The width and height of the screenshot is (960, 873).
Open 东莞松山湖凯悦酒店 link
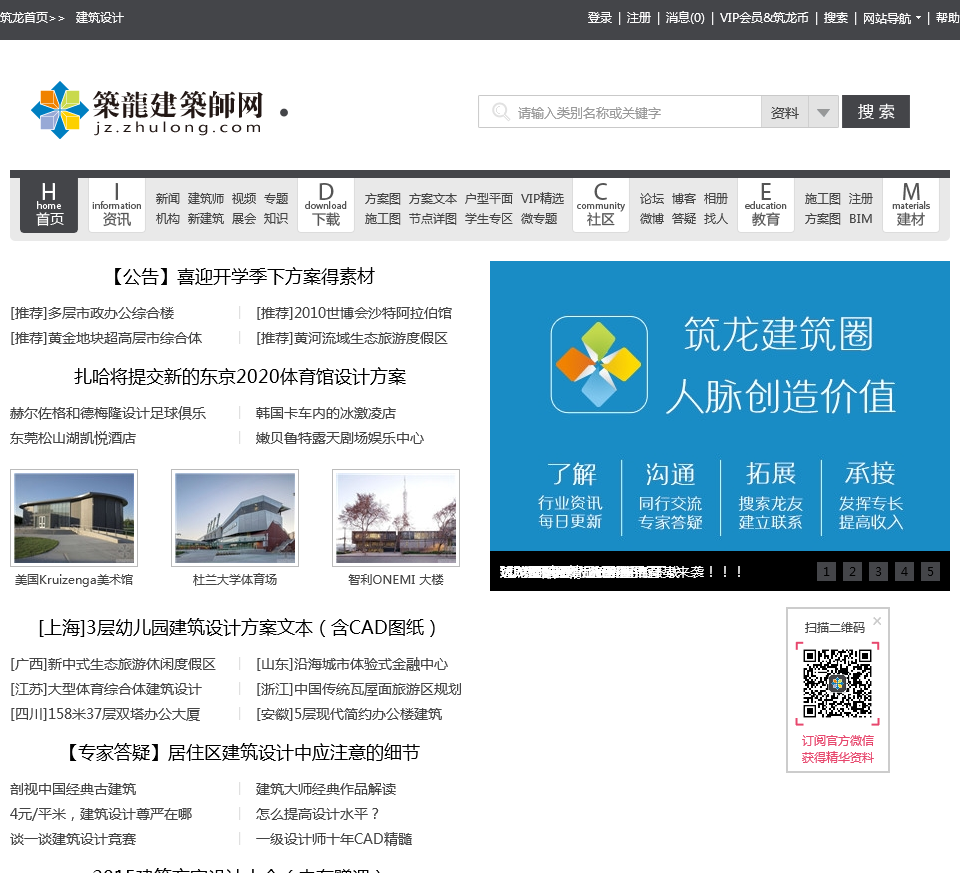point(73,438)
